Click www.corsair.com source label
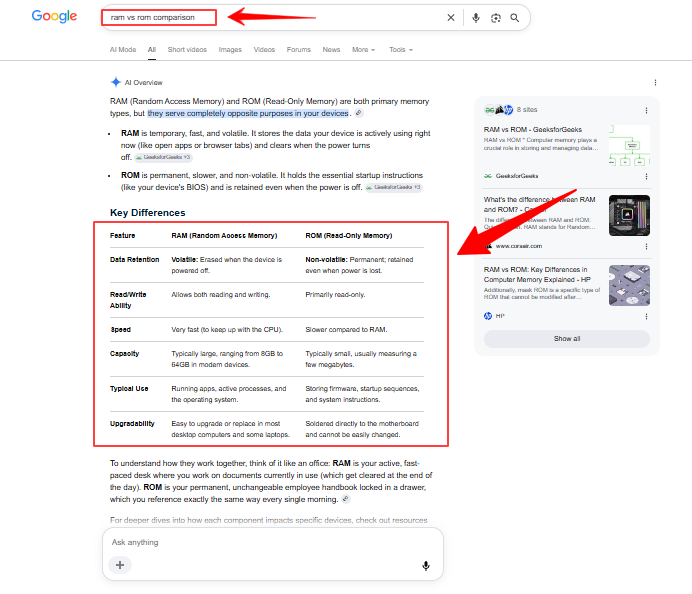The height and width of the screenshot is (594, 692). point(519,246)
